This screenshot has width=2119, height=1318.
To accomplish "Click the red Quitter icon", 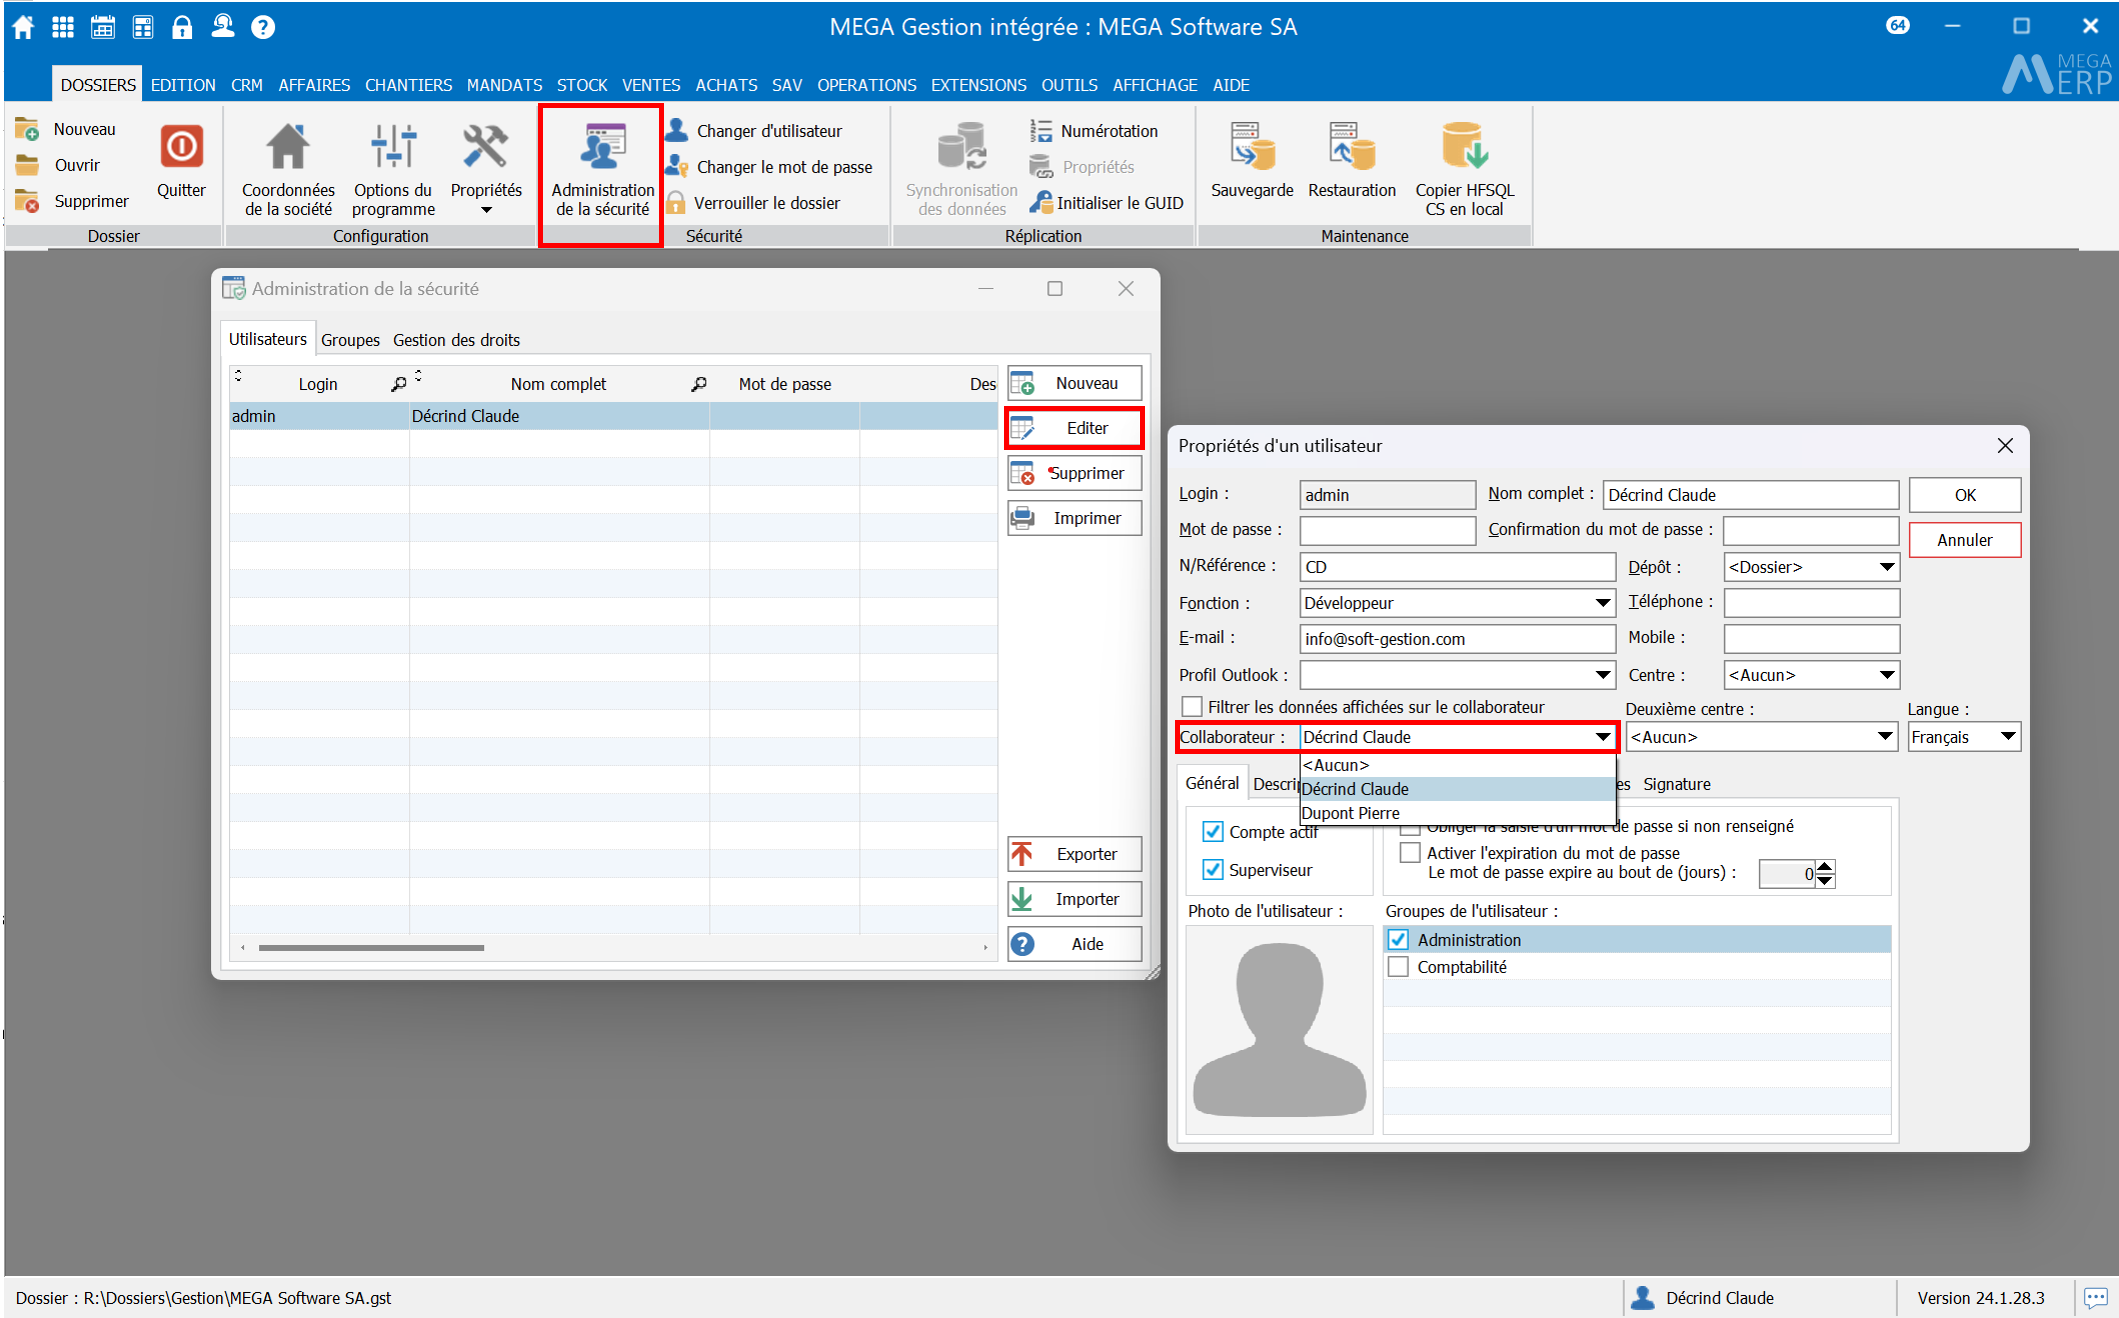I will pos(181,147).
